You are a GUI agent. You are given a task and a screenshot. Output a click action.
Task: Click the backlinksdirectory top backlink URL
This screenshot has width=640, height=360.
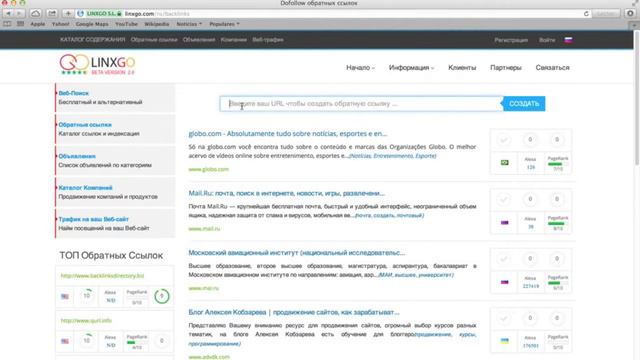pos(102,276)
